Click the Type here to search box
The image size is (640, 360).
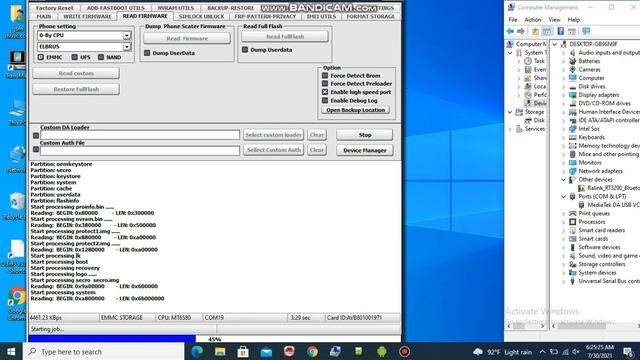point(104,351)
